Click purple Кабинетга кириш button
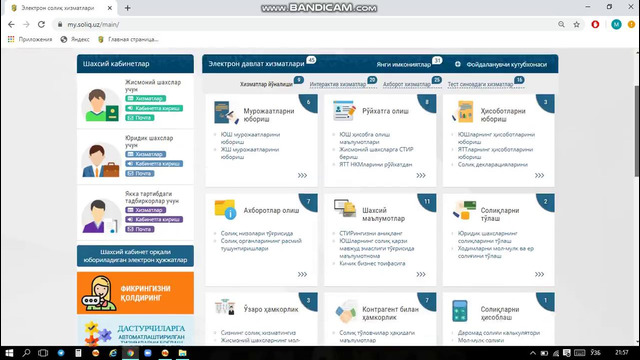This screenshot has height=360, width=640. tap(154, 220)
